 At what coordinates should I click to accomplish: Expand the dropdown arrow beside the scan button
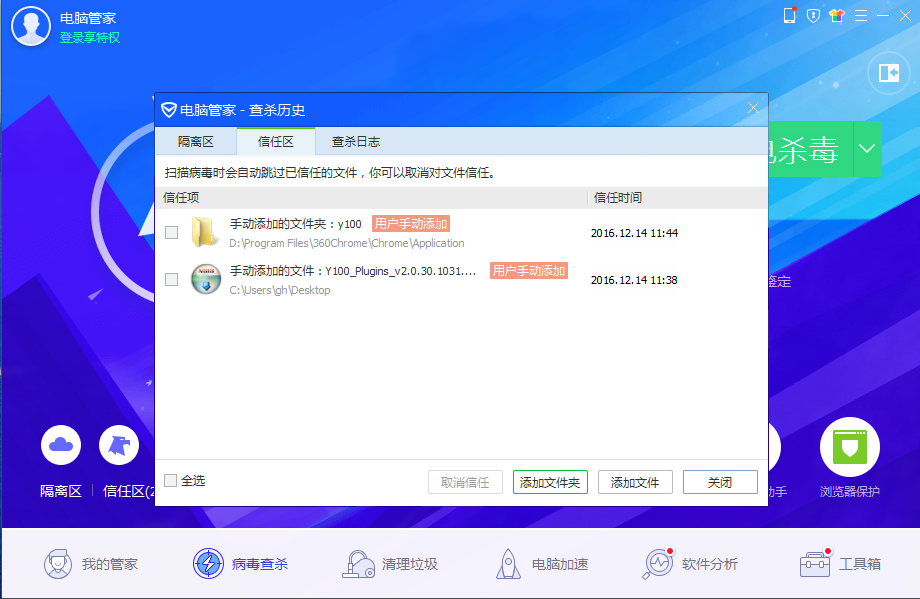tap(866, 149)
